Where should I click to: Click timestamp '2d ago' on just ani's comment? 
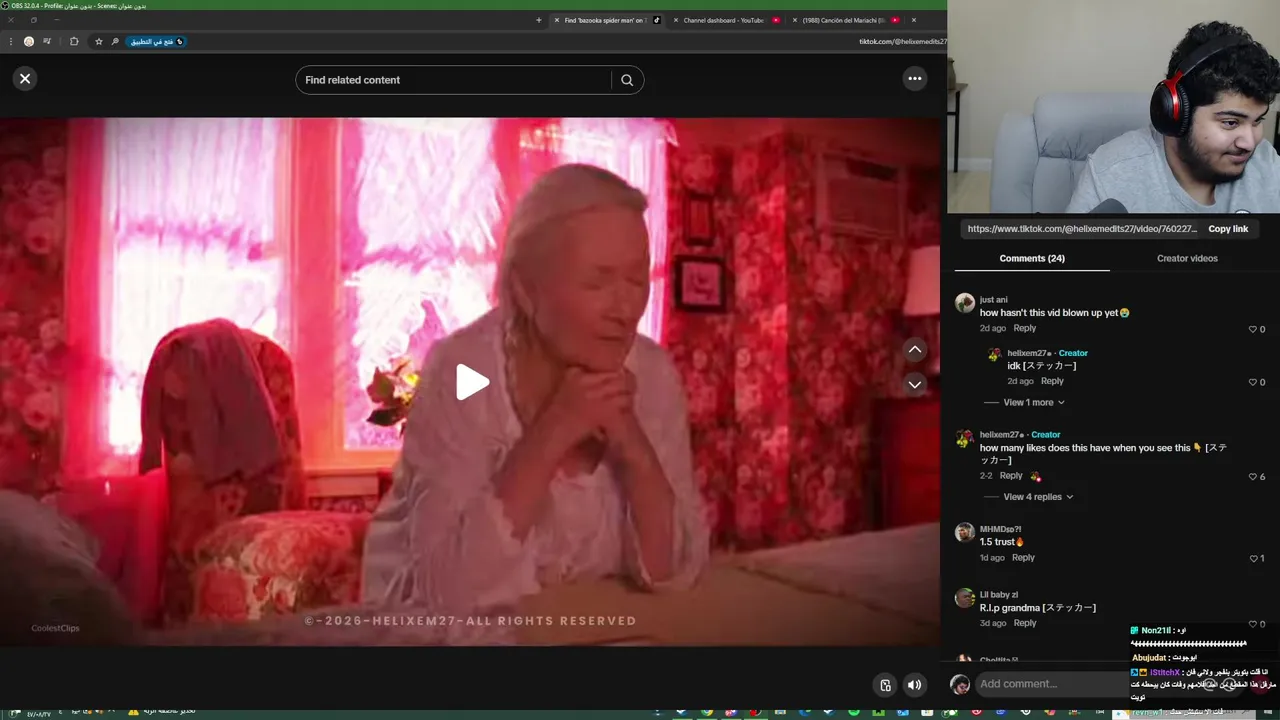pos(993,328)
